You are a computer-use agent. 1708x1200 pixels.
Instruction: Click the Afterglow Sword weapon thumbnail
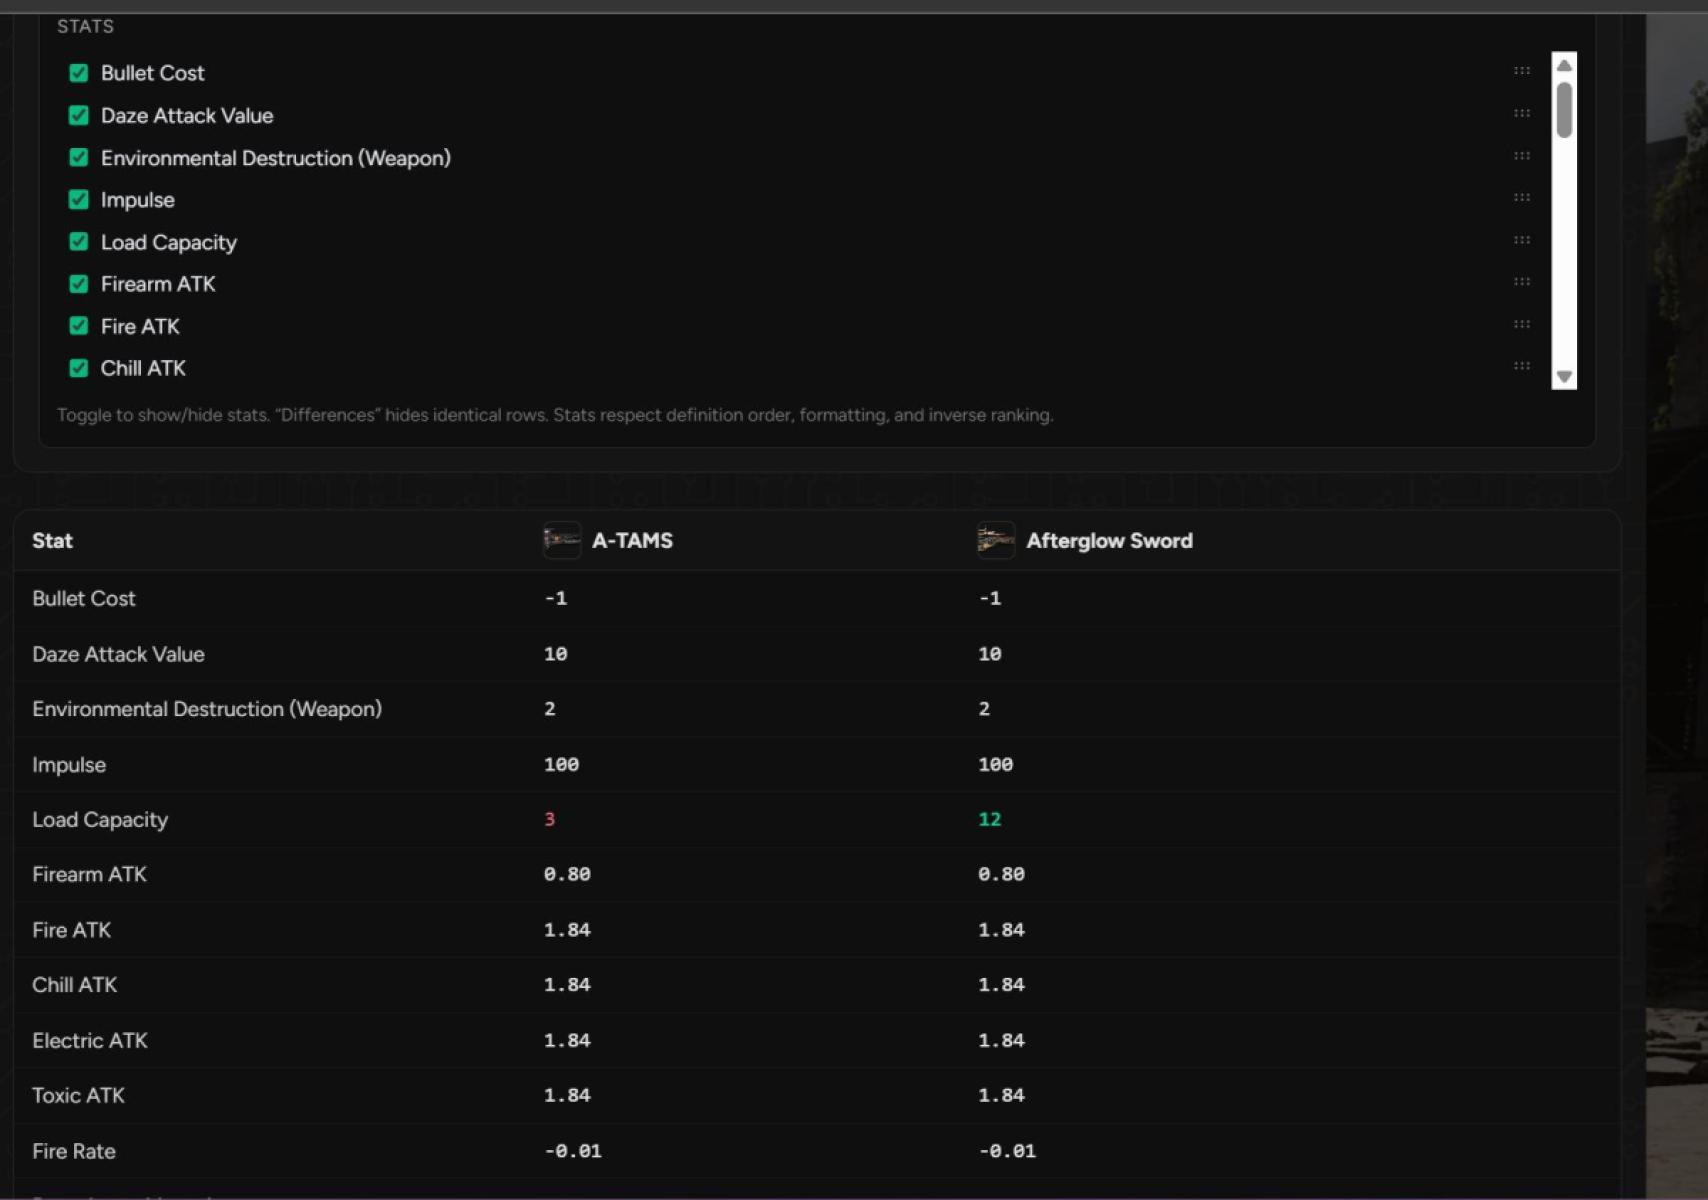[x=996, y=540]
